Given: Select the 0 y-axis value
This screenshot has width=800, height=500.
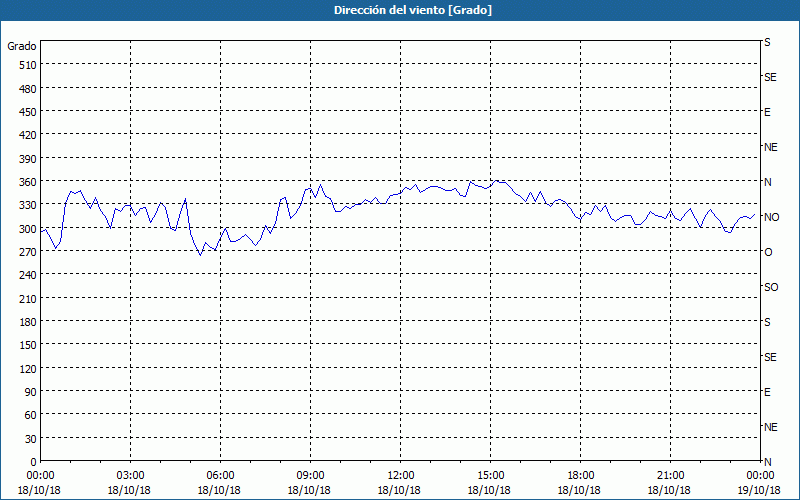Looking at the screenshot, I should (x=34, y=462).
